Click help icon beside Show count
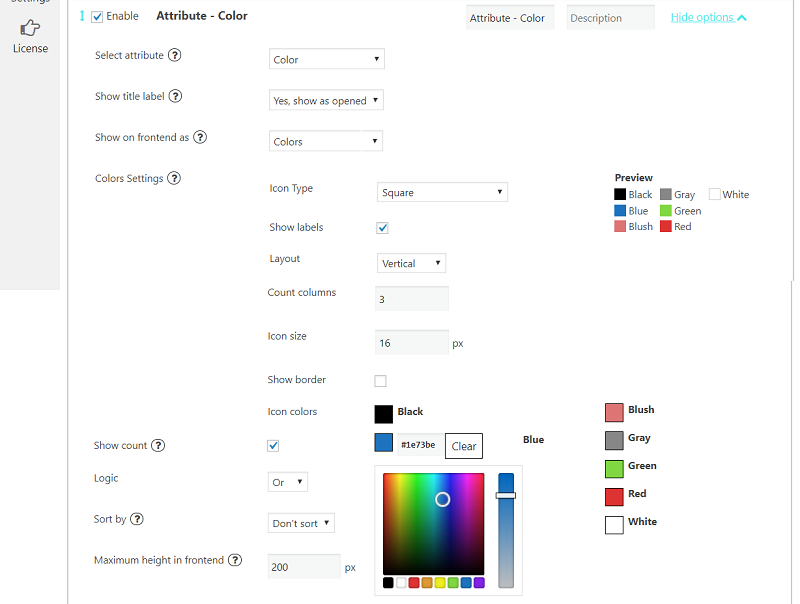This screenshot has width=800, height=604. click(158, 446)
